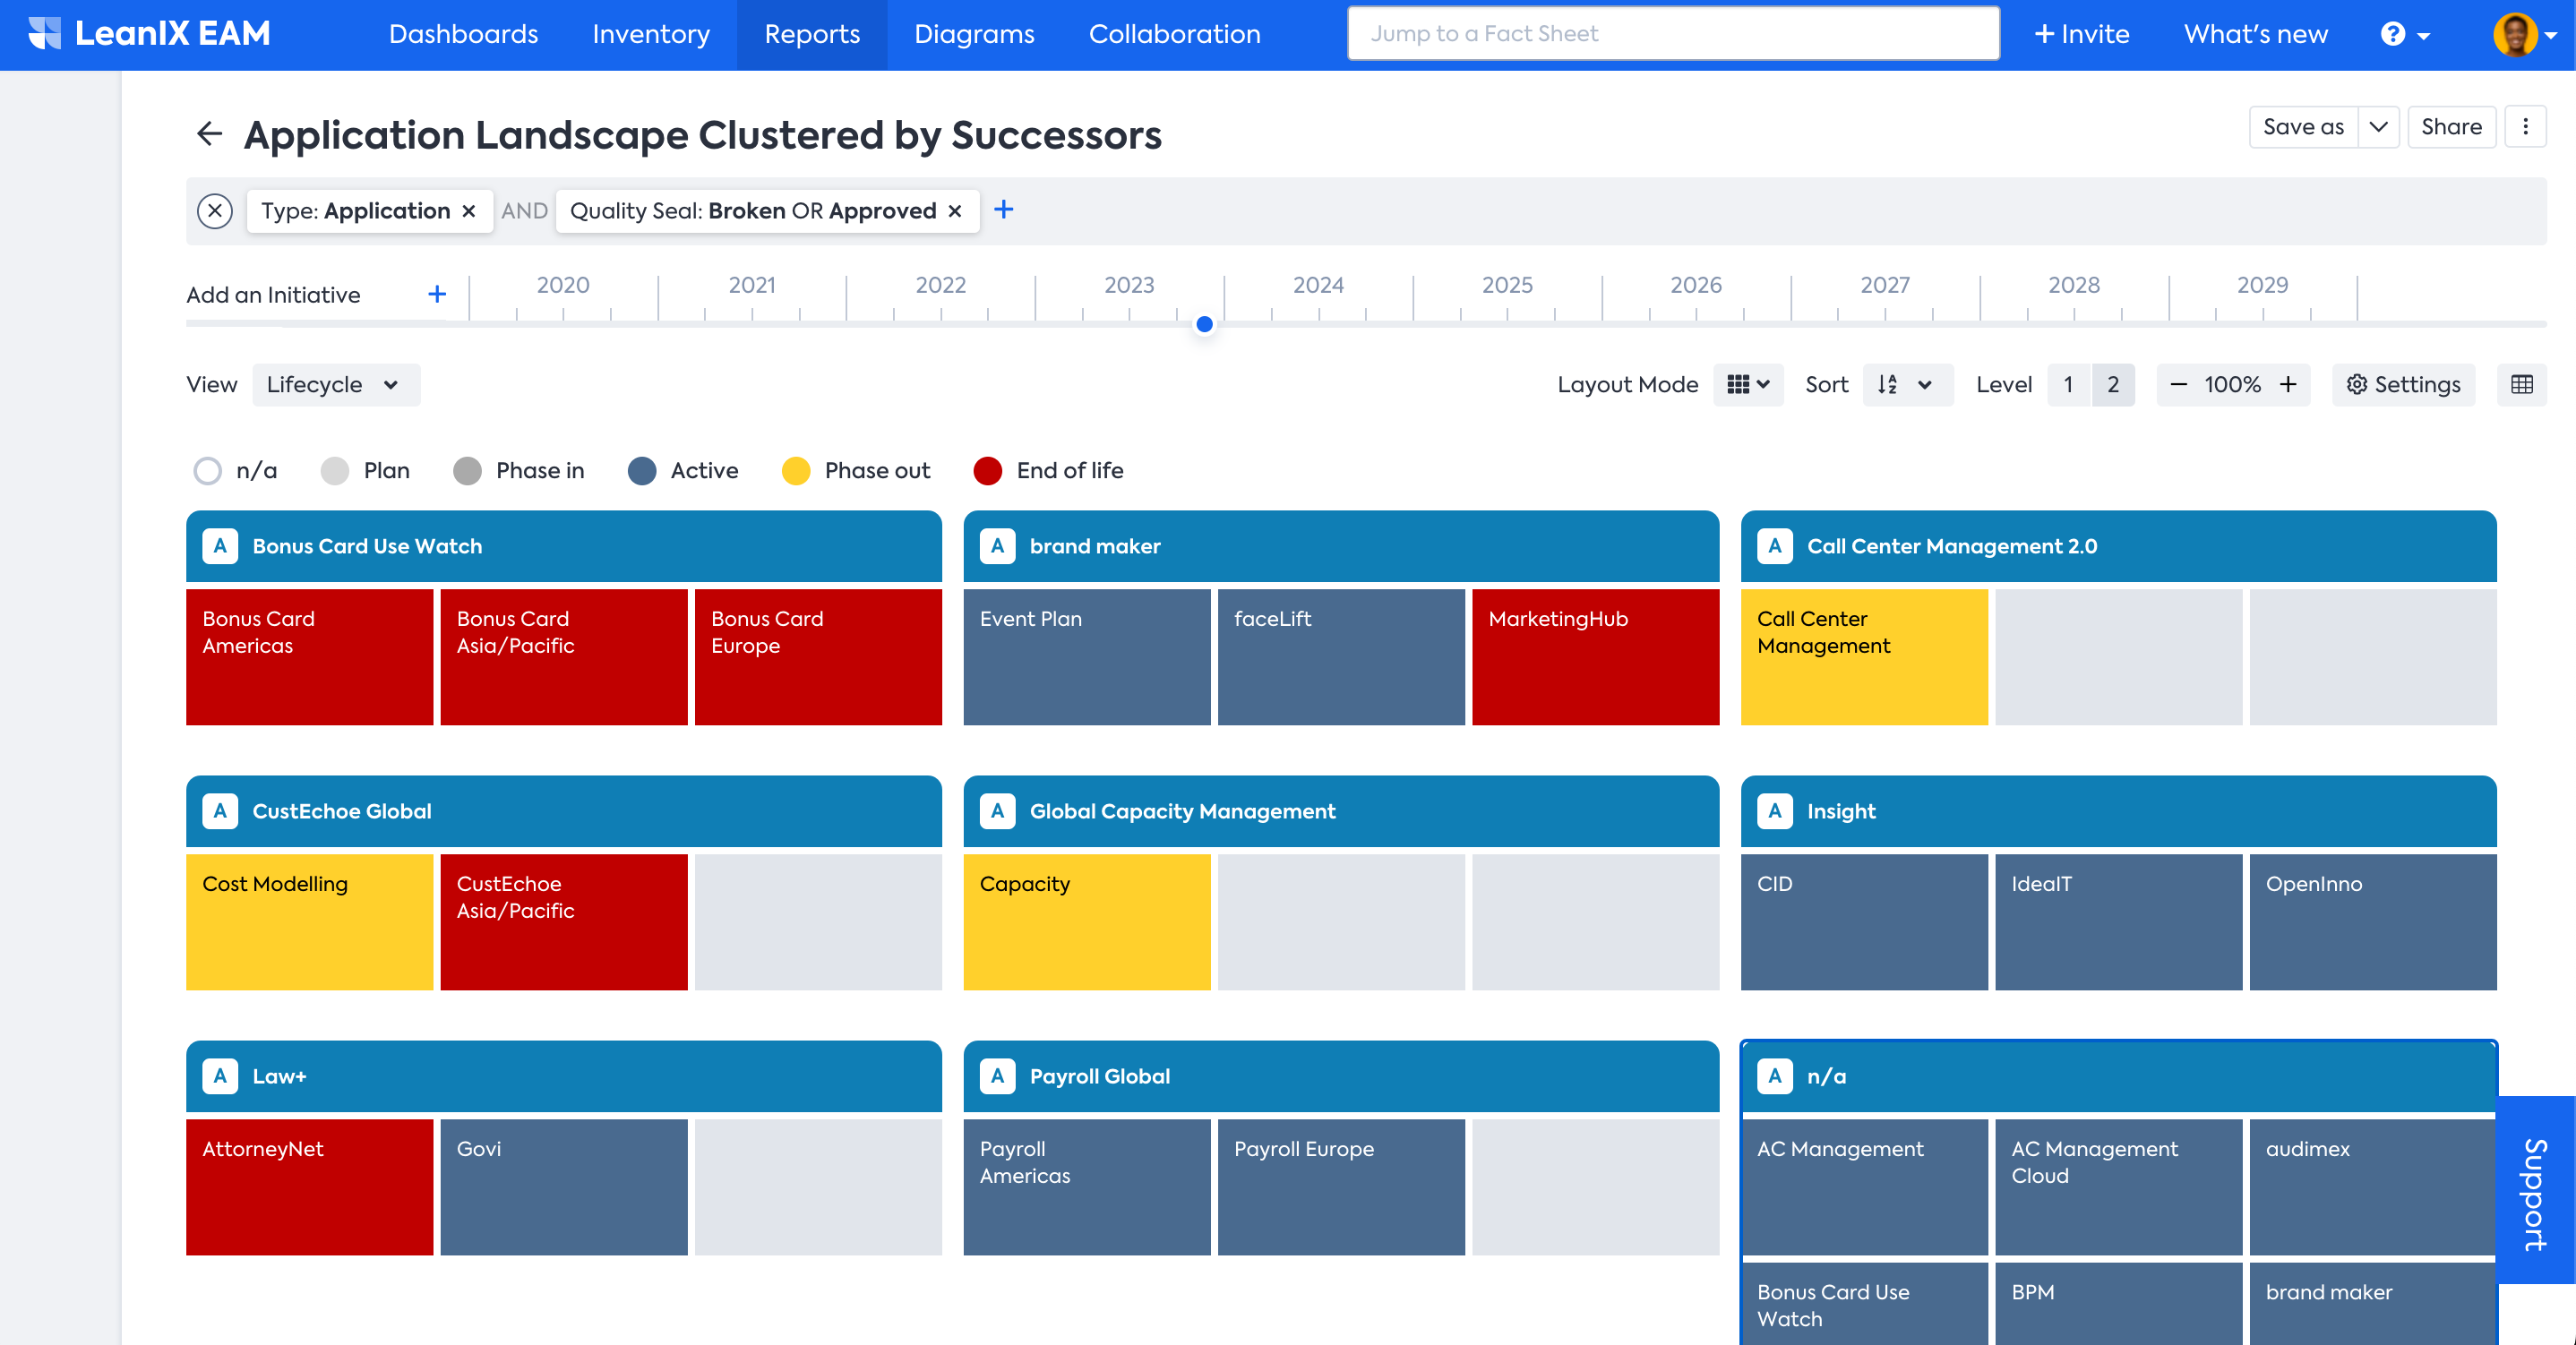The height and width of the screenshot is (1345, 2576).
Task: Toggle the Plan lifecycle legend item
Action: point(365,470)
